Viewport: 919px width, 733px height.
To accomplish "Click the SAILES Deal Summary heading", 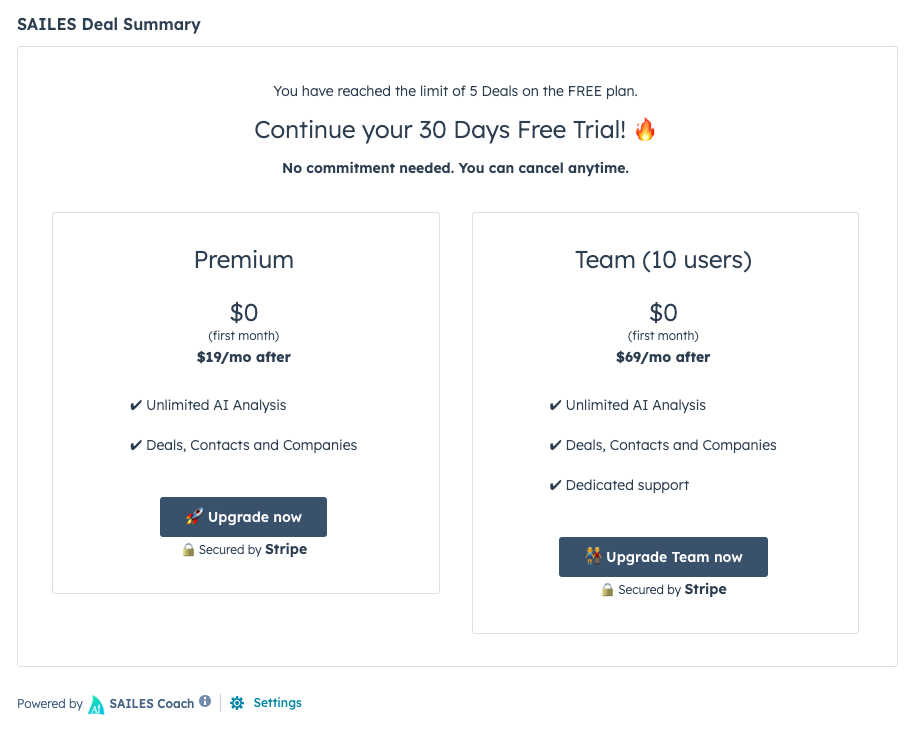I will [109, 24].
